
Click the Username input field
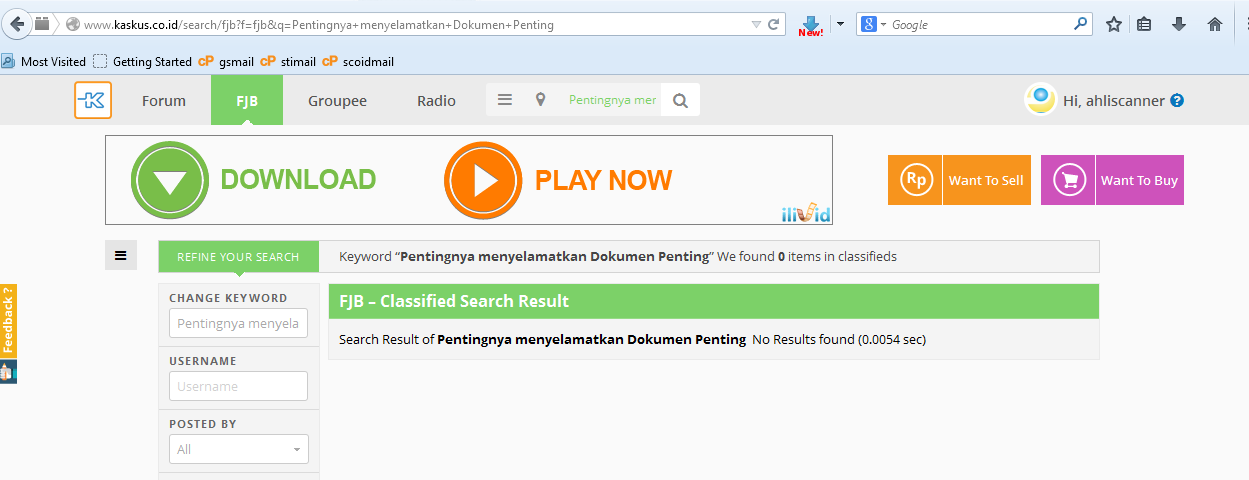(238, 386)
